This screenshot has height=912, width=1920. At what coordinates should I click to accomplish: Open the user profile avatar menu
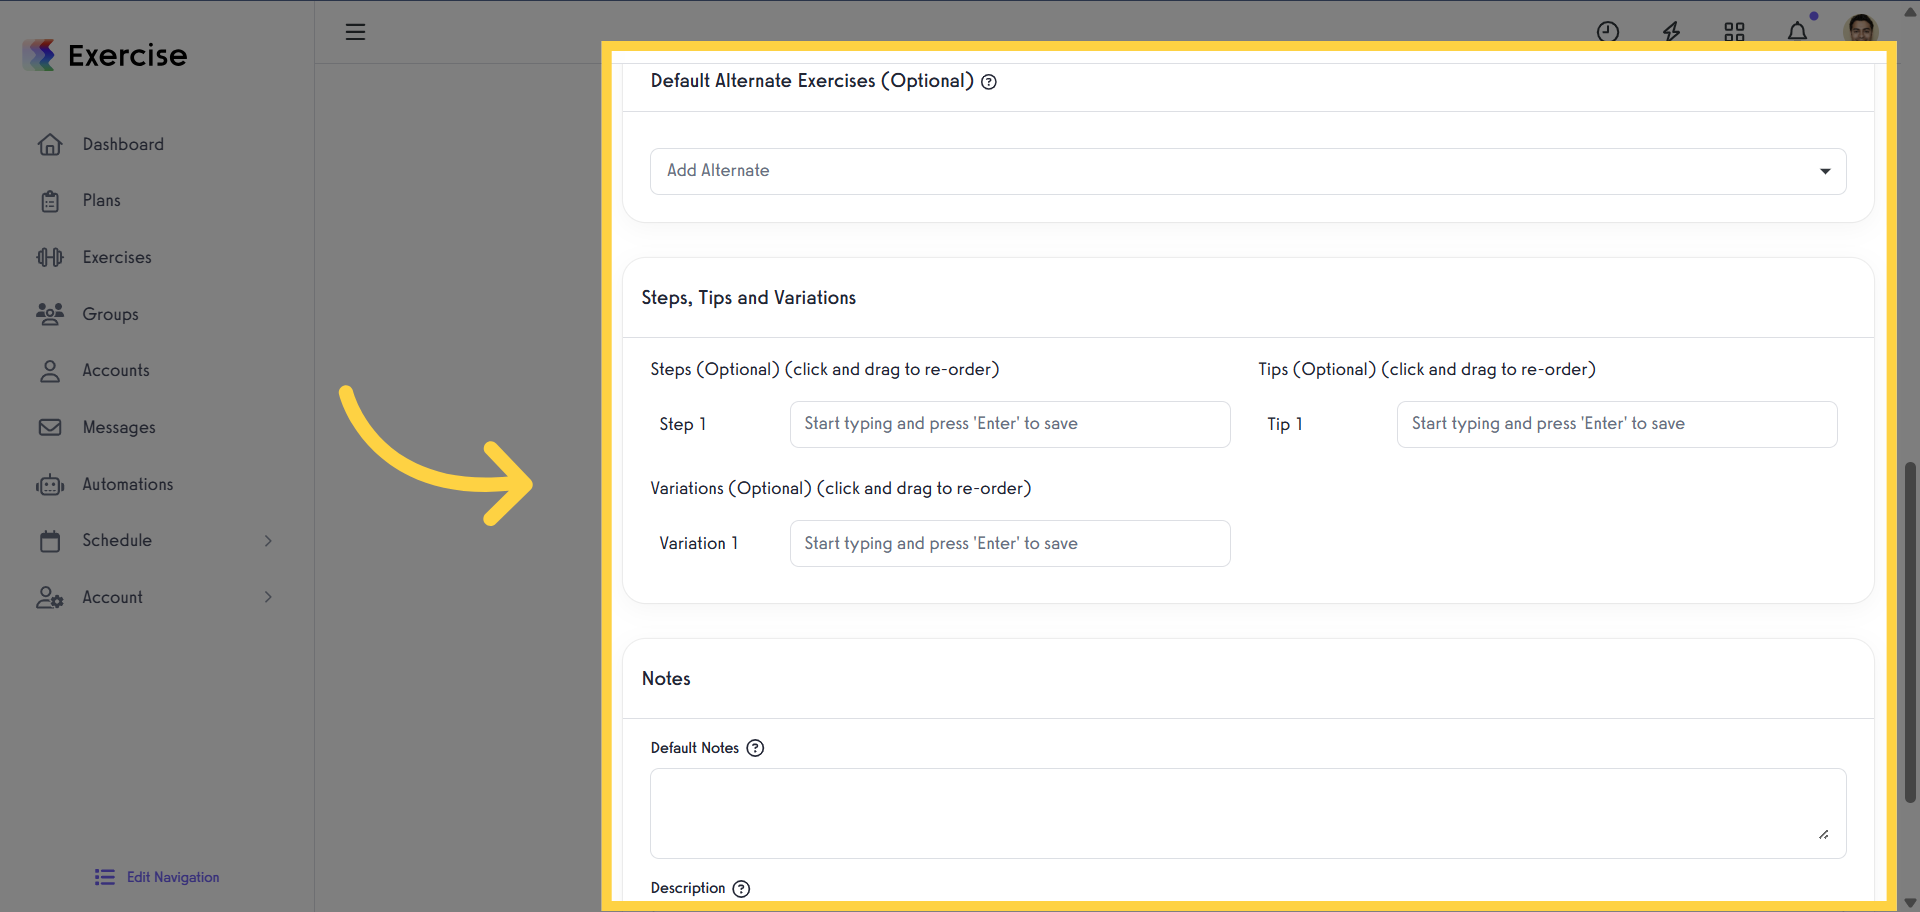[x=1862, y=29]
